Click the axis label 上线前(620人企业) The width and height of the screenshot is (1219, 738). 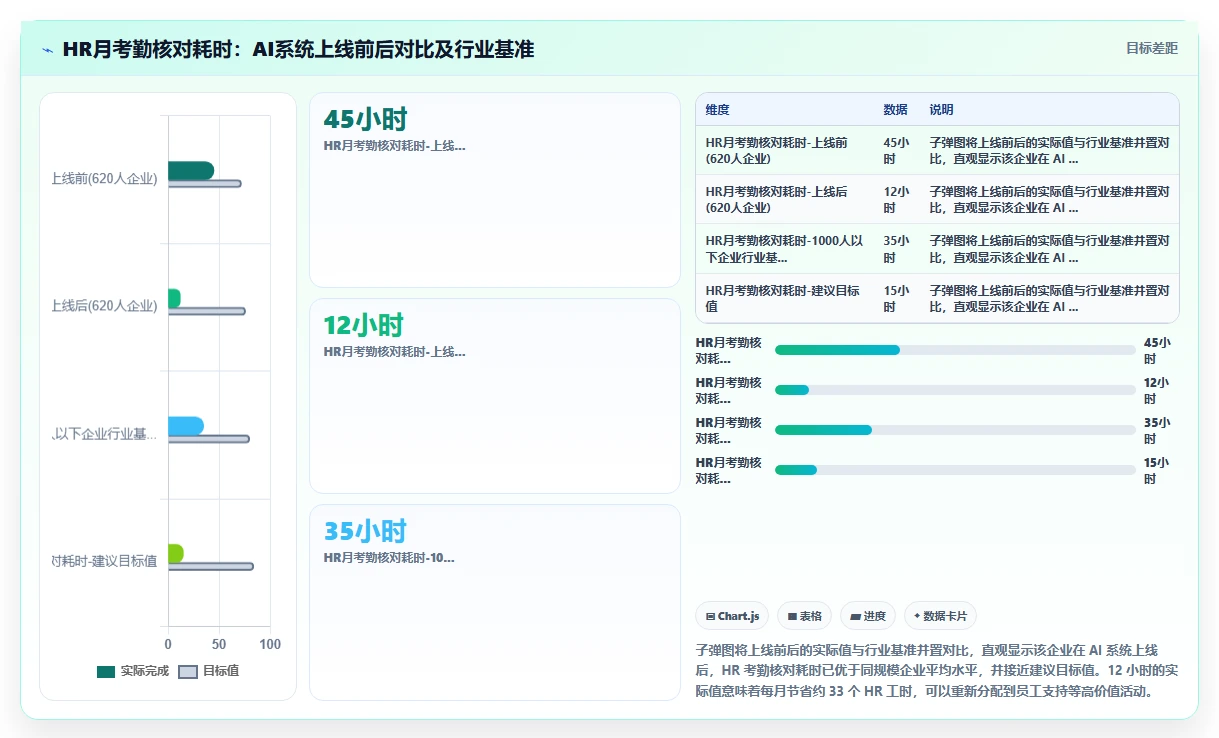pos(104,179)
